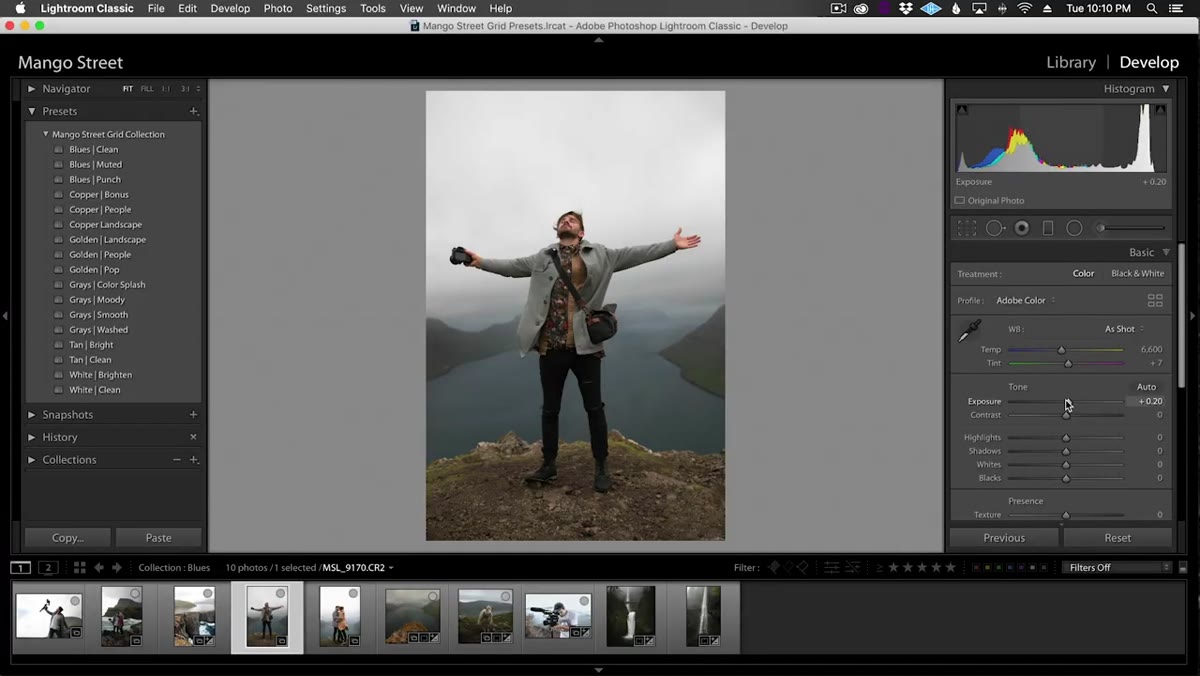Select the videographer with camera thumbnail

(558, 616)
